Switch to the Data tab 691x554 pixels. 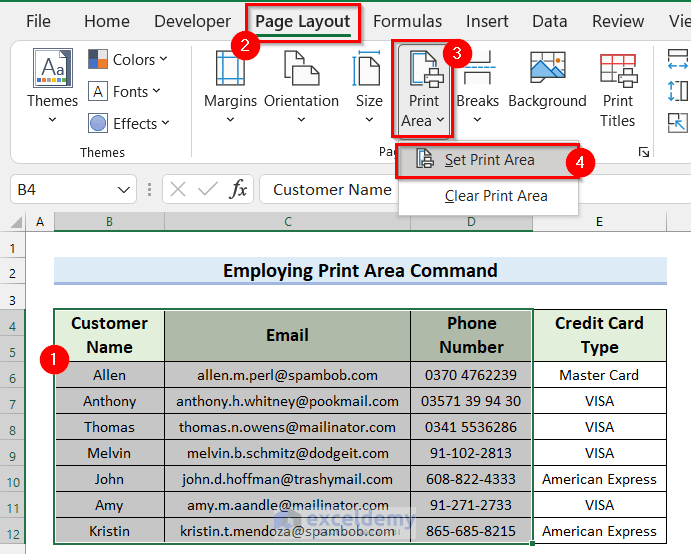[550, 21]
